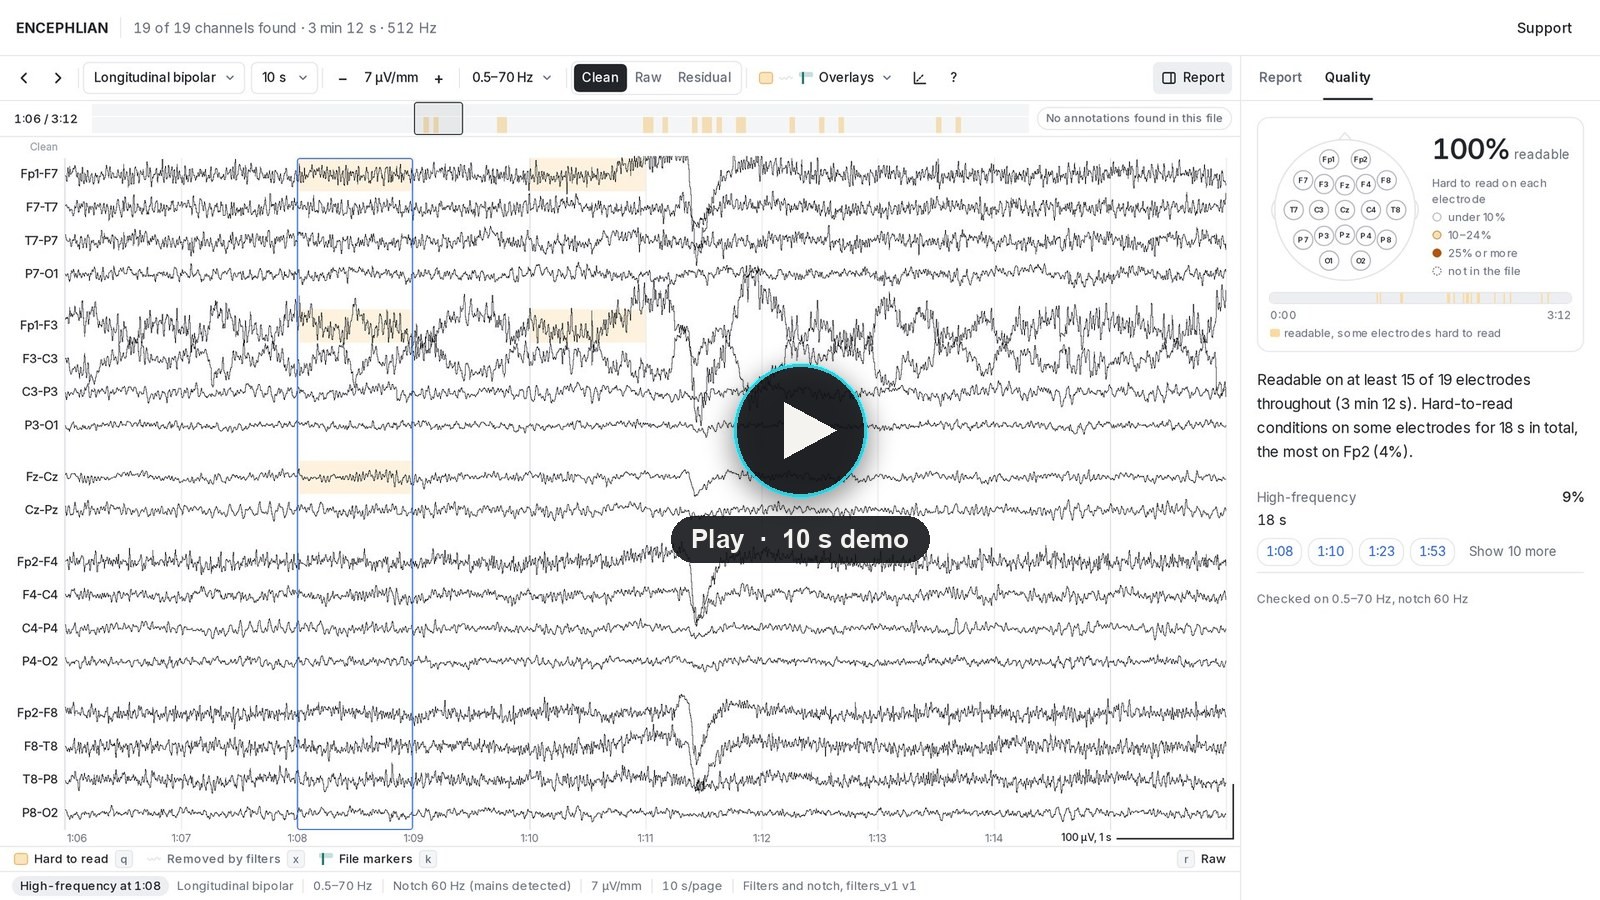The height and width of the screenshot is (900, 1600).
Task: Click Show 10 more timestamps
Action: pyautogui.click(x=1512, y=551)
